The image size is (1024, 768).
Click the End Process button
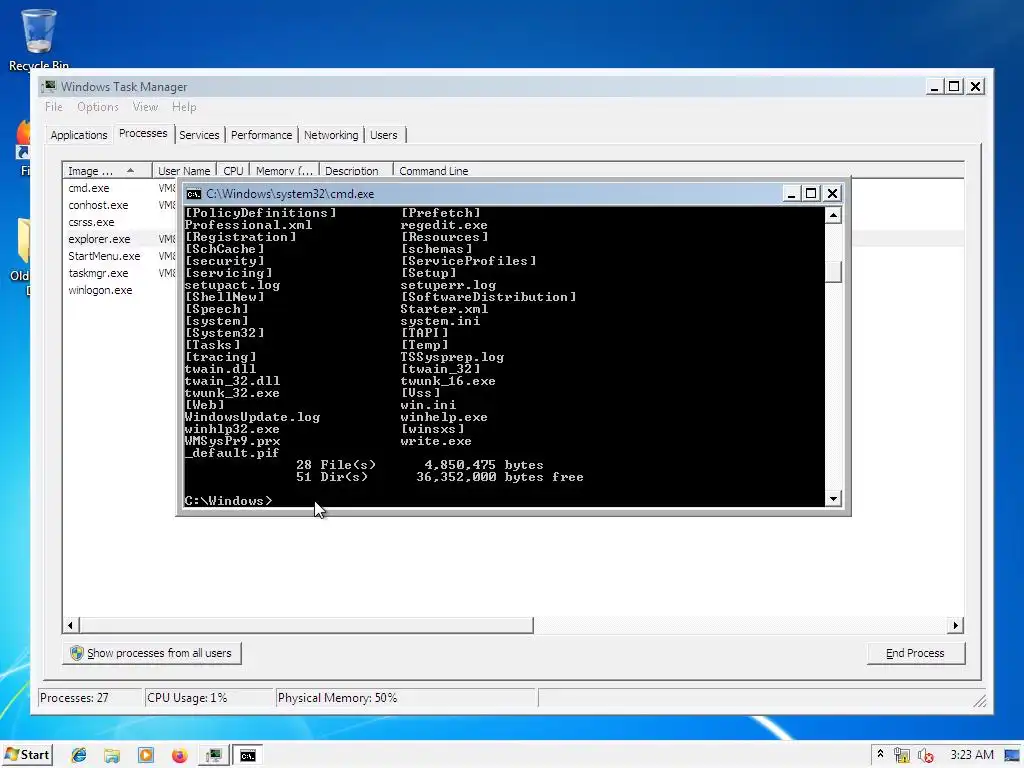click(x=916, y=653)
